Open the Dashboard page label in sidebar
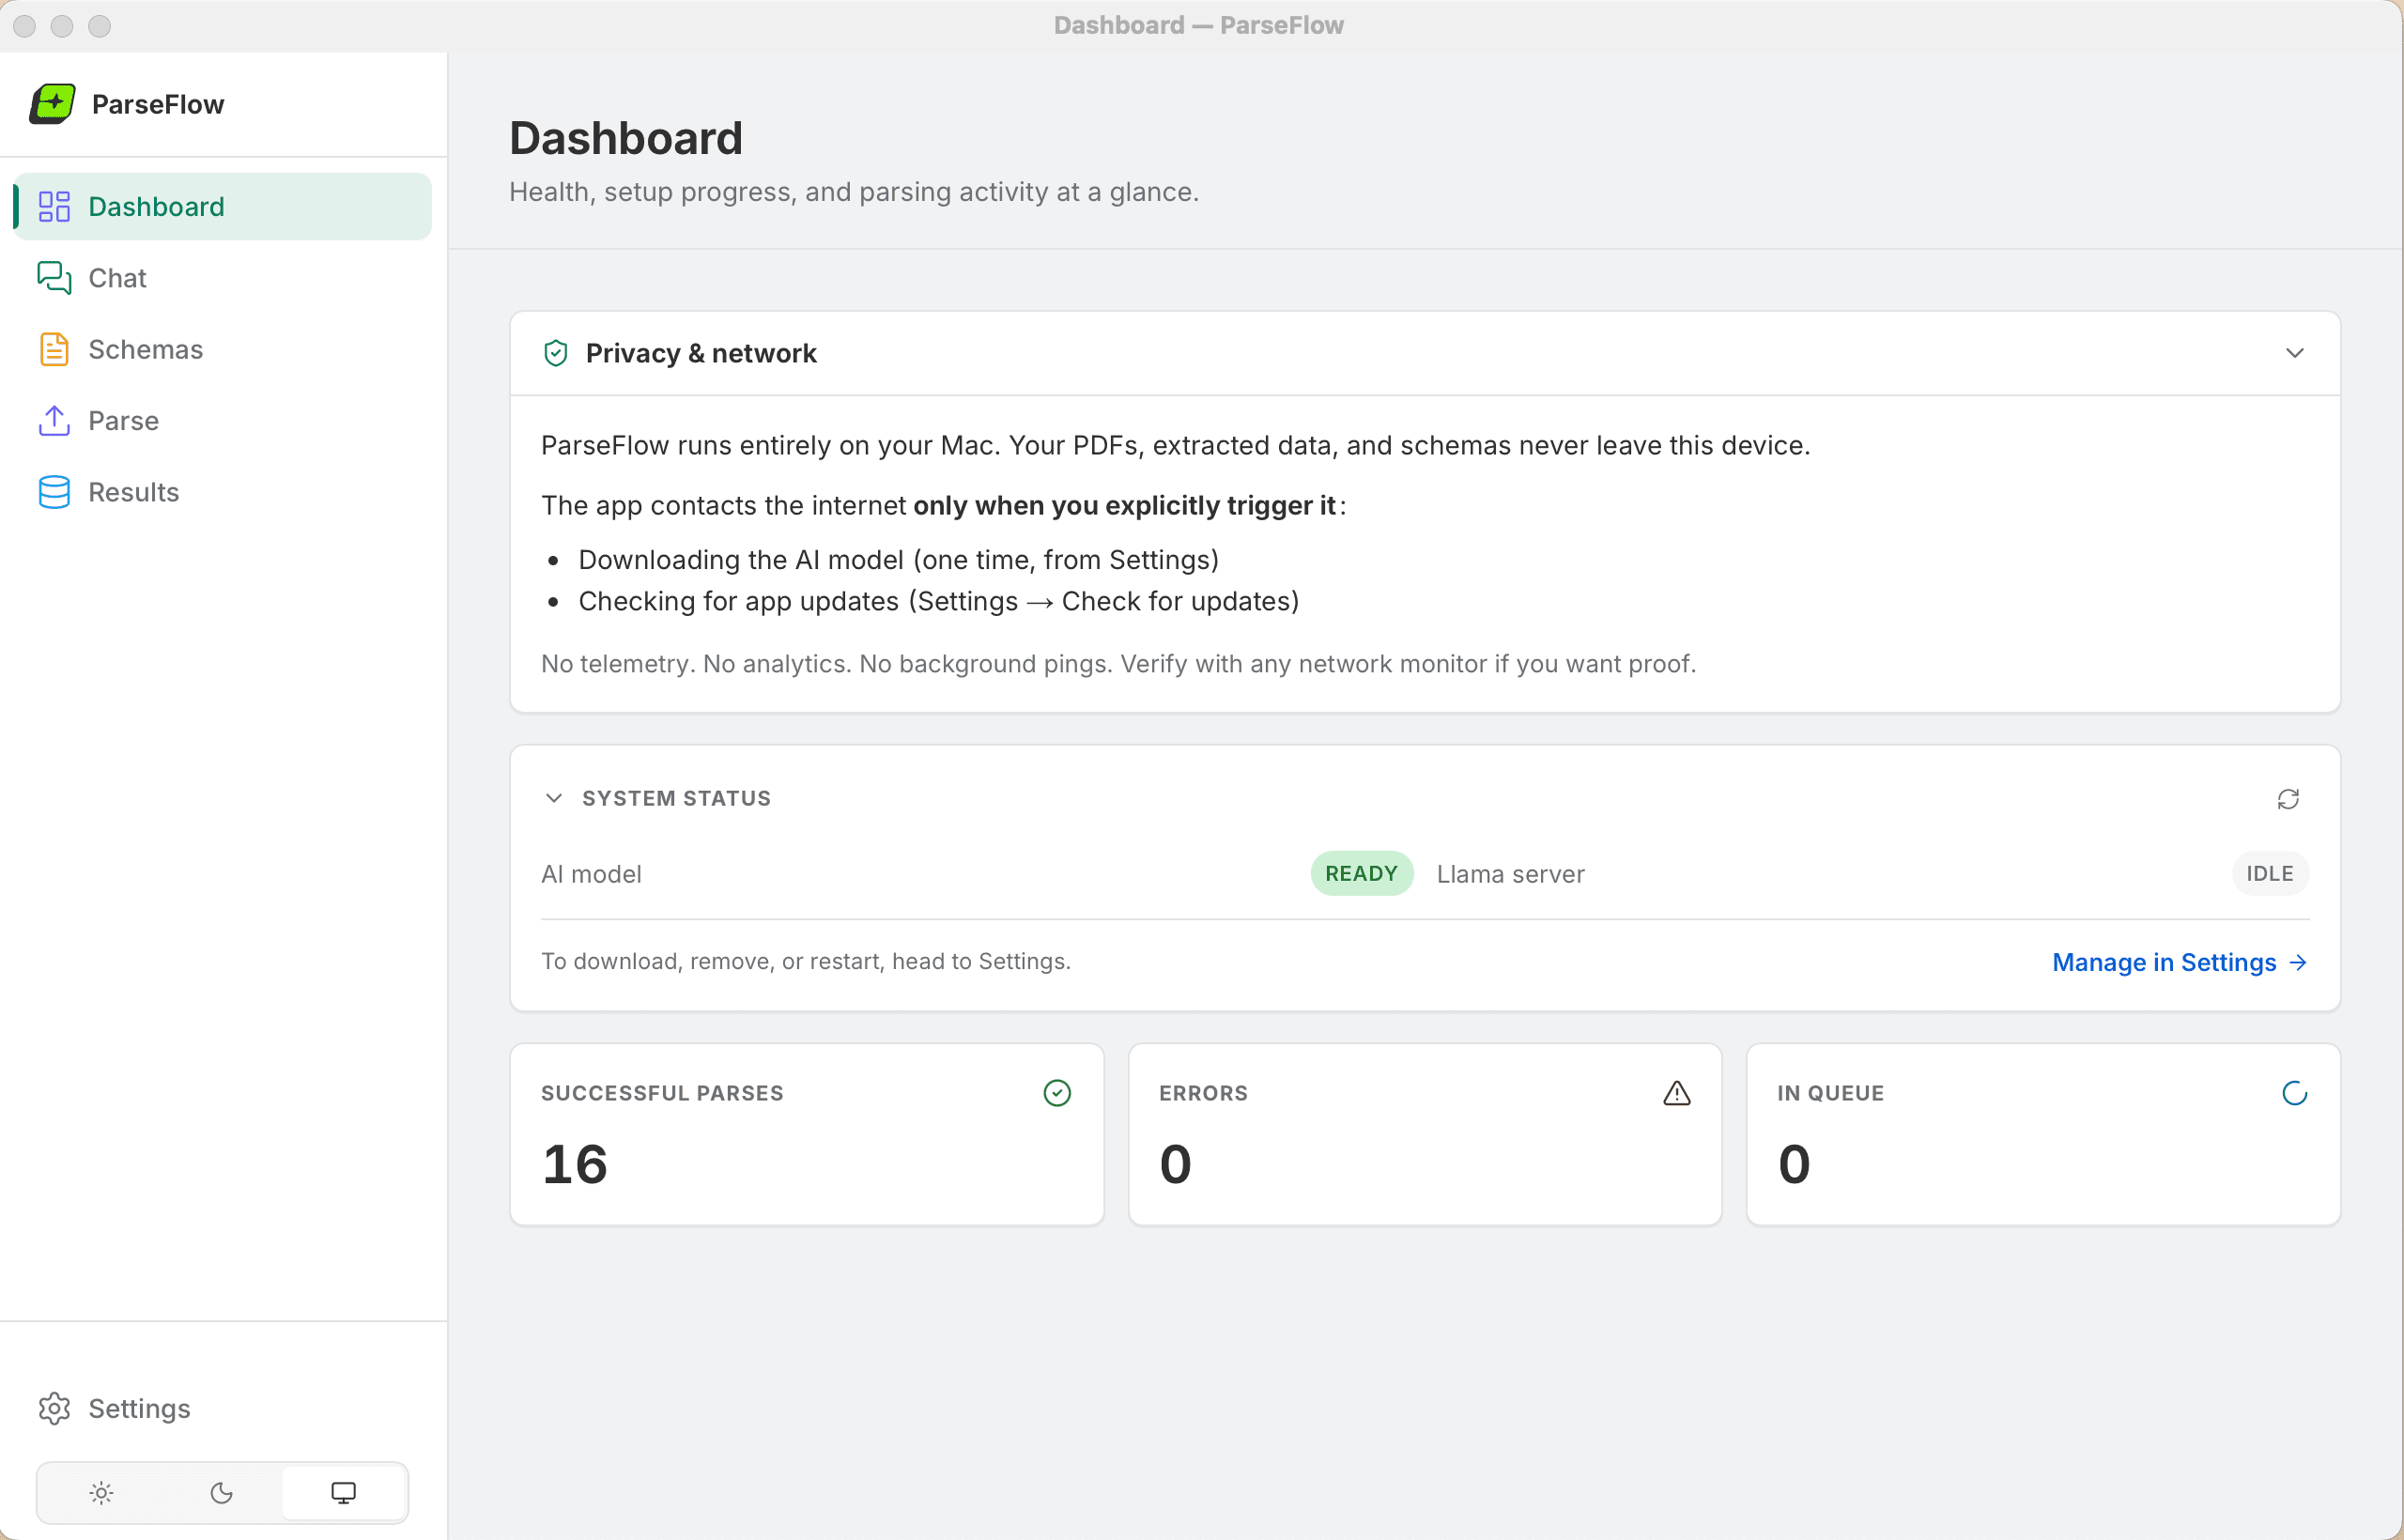Viewport: 2404px width, 1540px height. pyautogui.click(x=156, y=206)
